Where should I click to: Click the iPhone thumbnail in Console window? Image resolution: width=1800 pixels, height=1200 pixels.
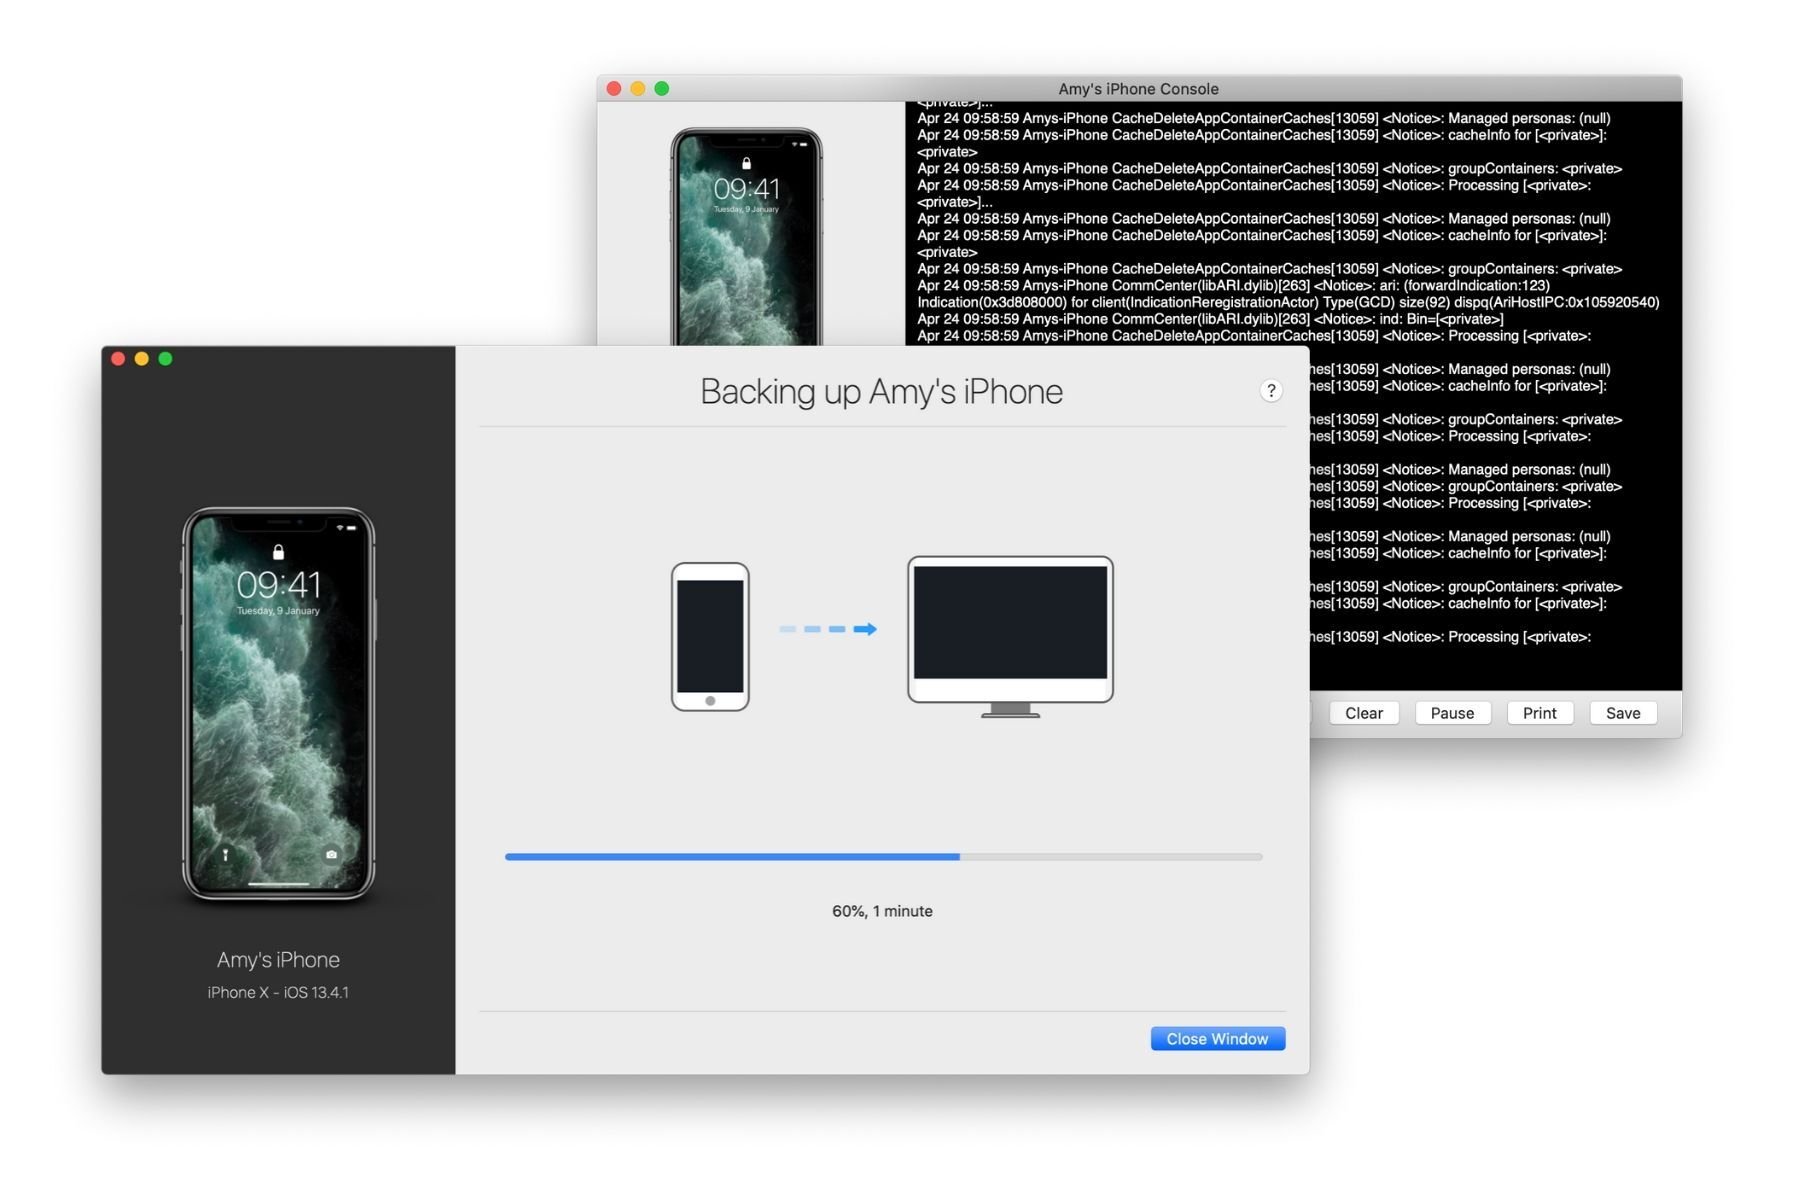(746, 237)
